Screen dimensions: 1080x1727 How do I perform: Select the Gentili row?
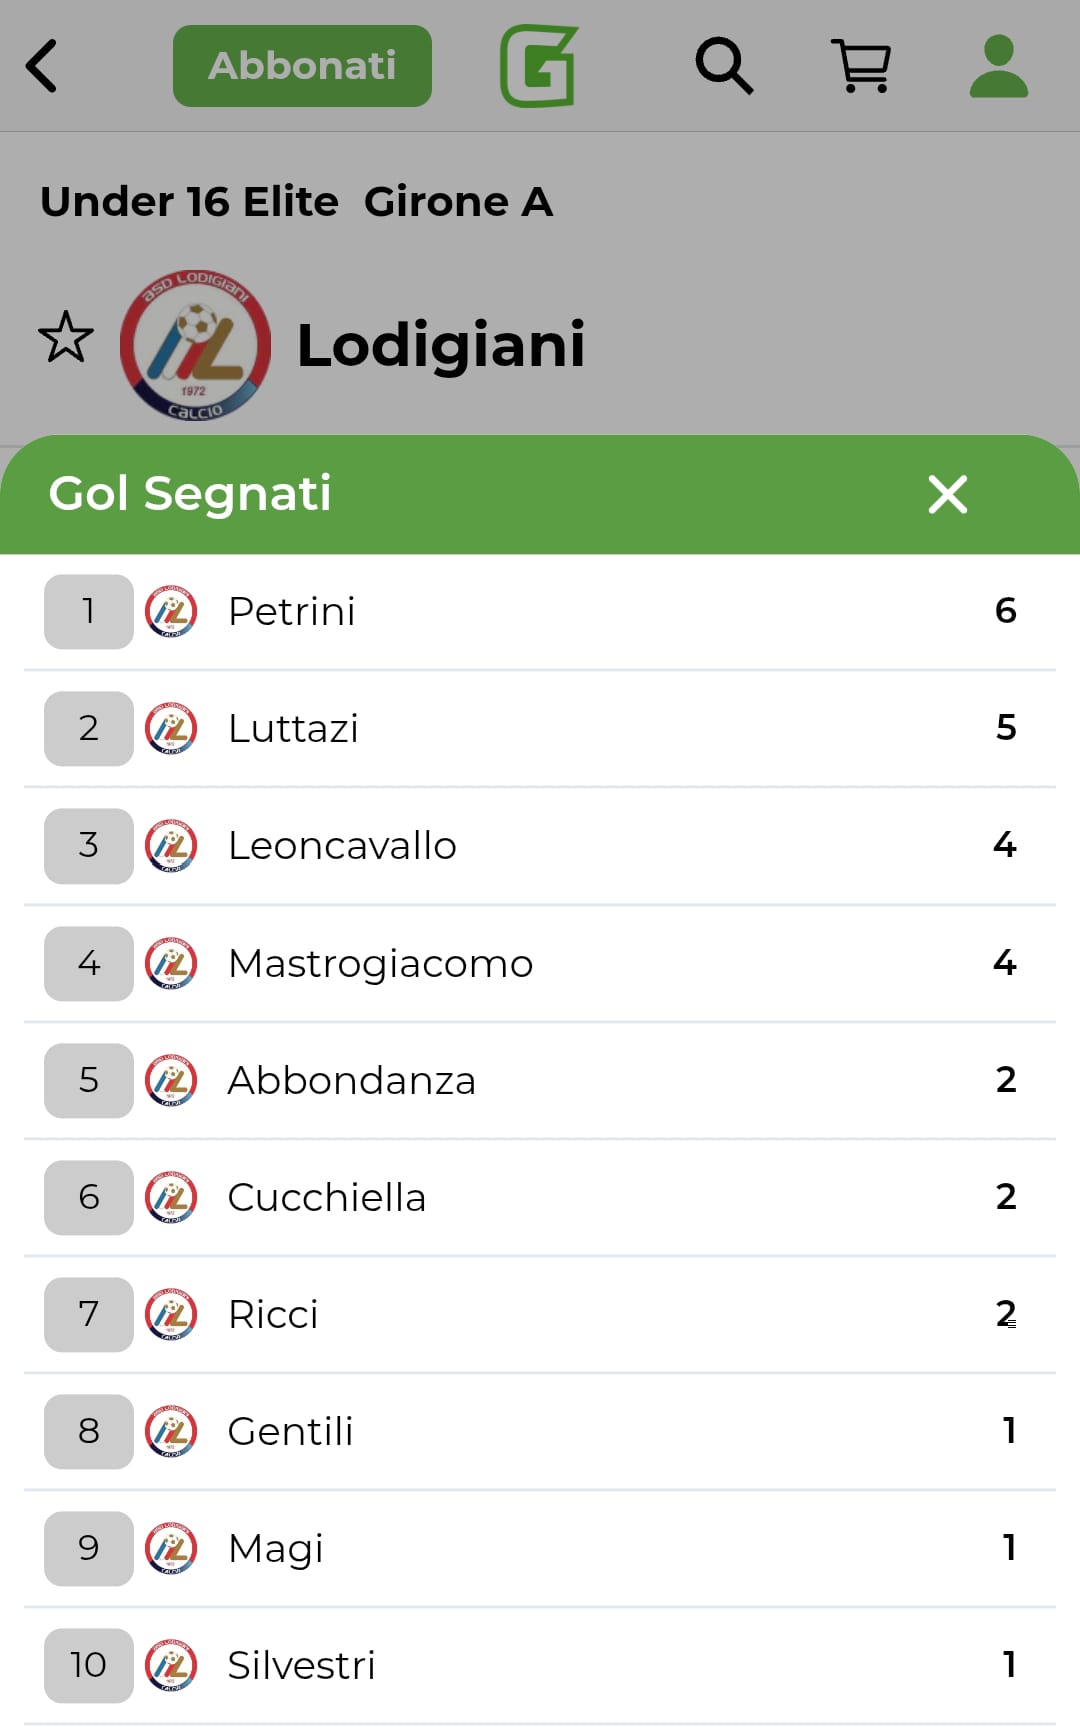pos(290,1431)
